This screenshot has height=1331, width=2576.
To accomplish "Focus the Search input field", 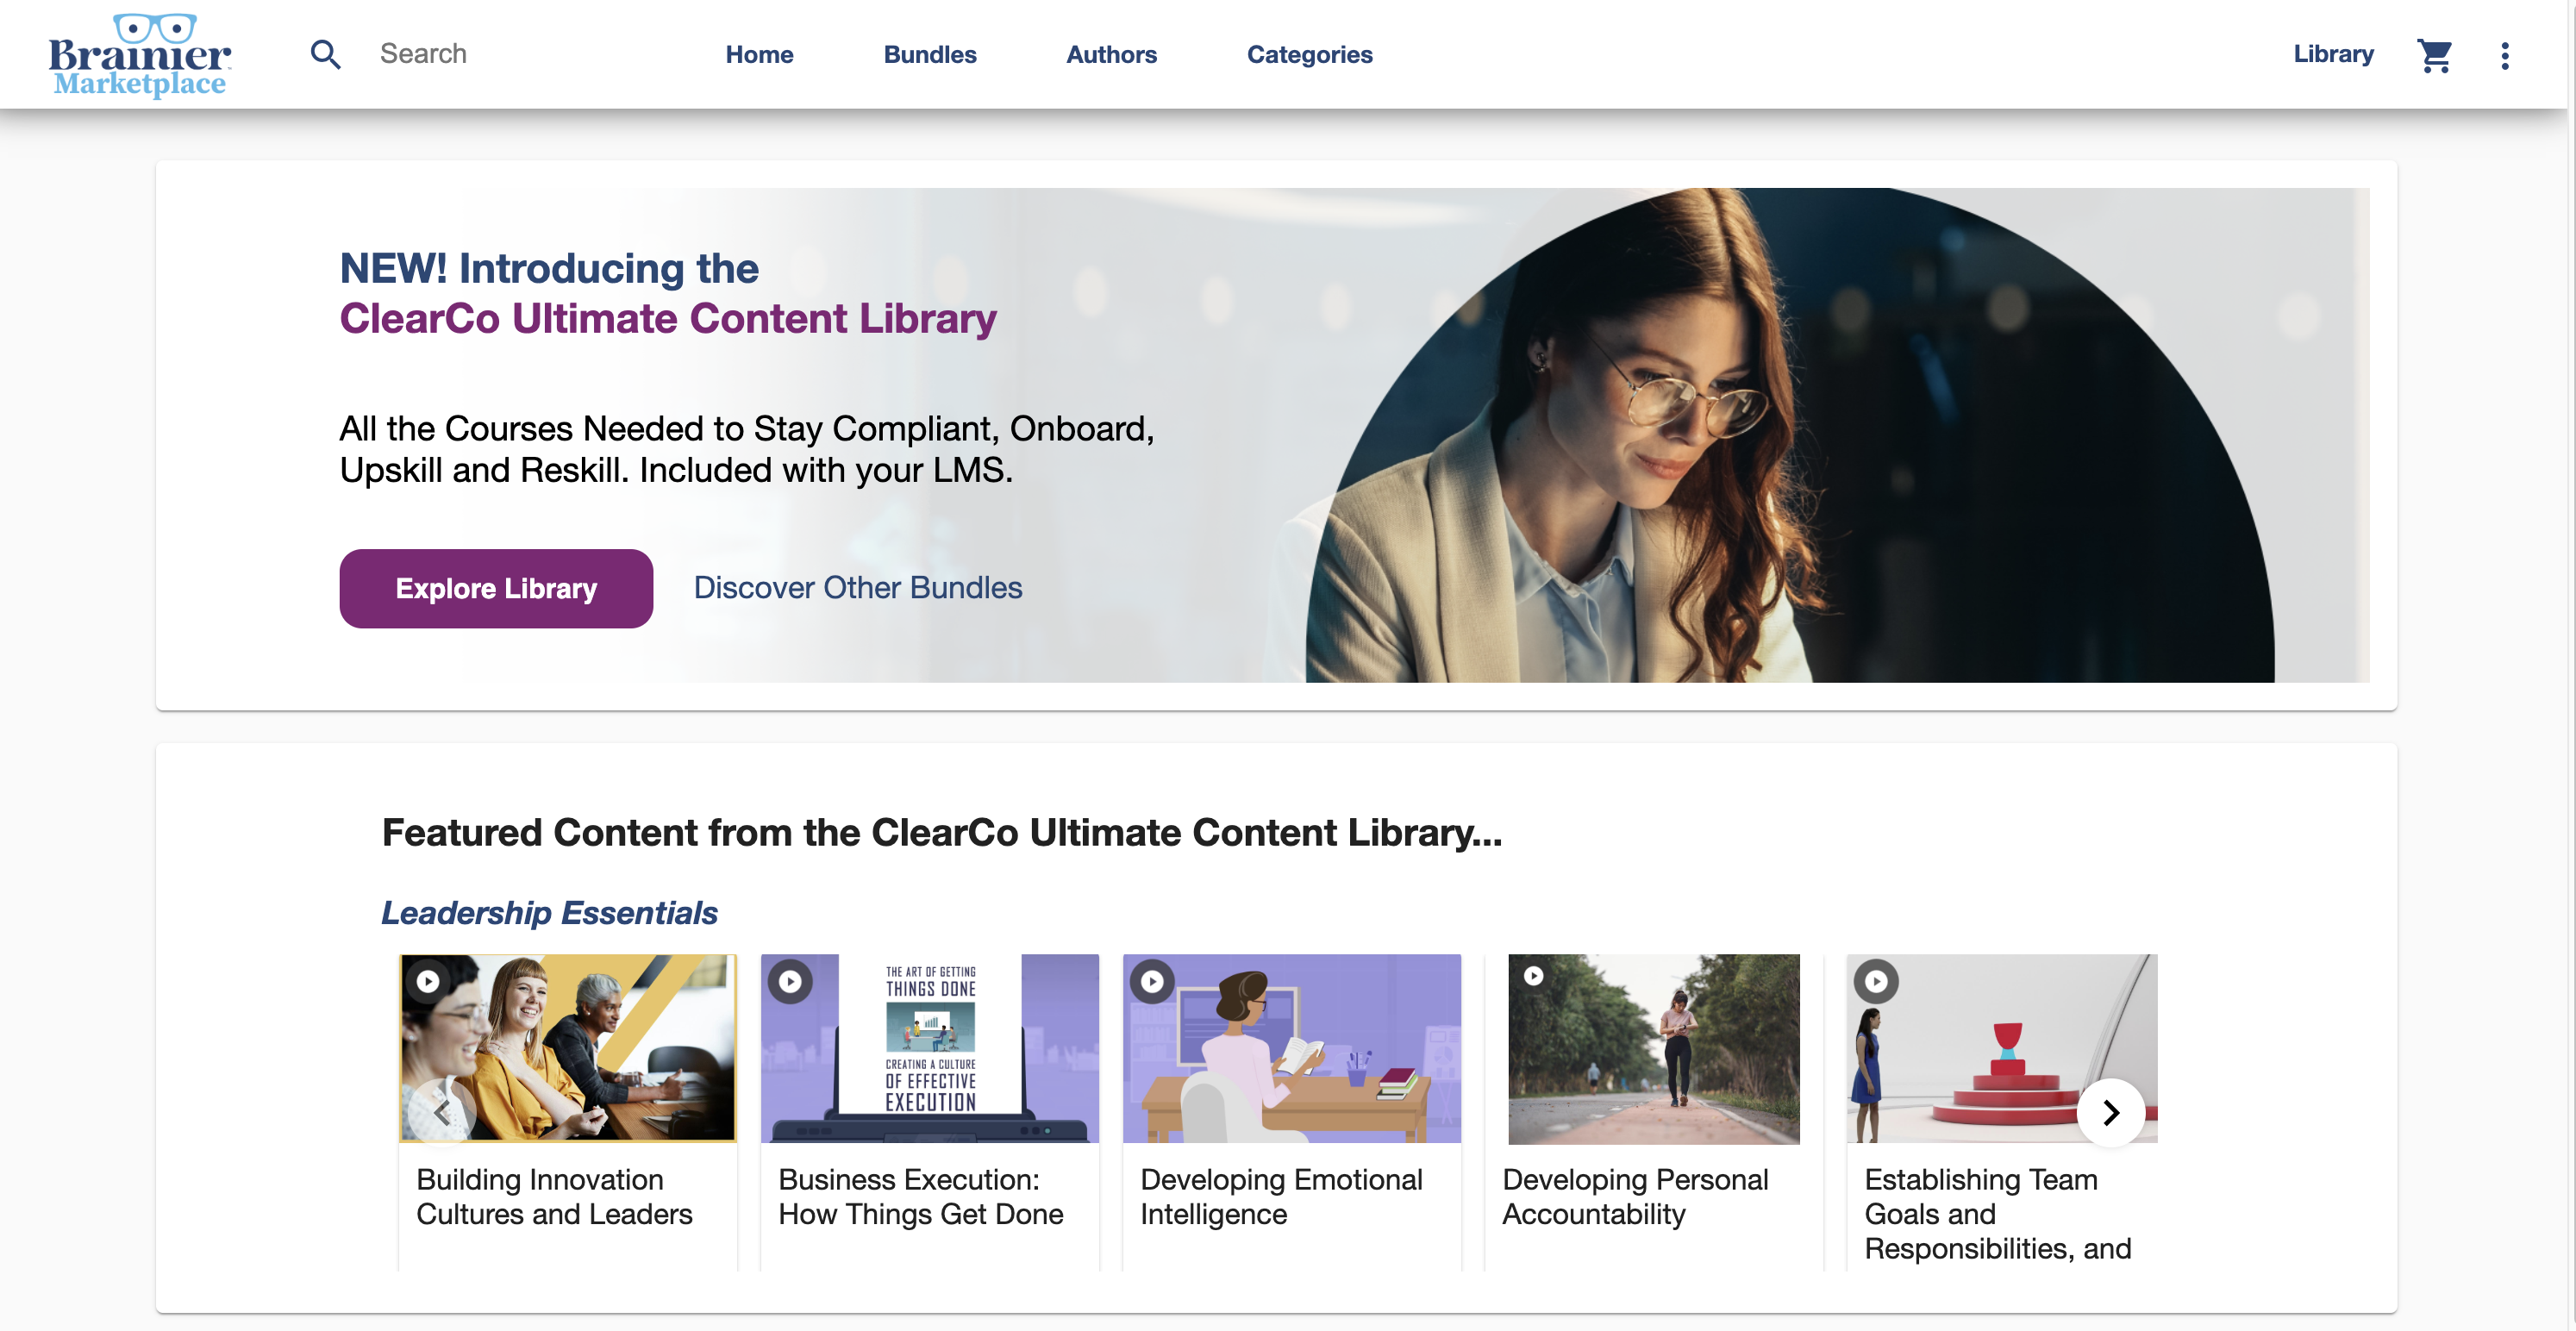I will click(520, 54).
